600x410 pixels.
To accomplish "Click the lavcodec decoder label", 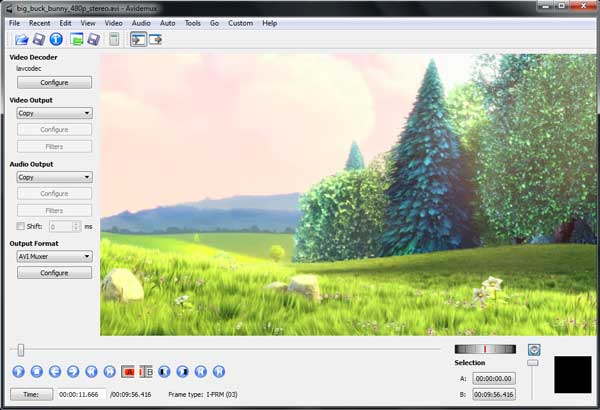I will [29, 69].
